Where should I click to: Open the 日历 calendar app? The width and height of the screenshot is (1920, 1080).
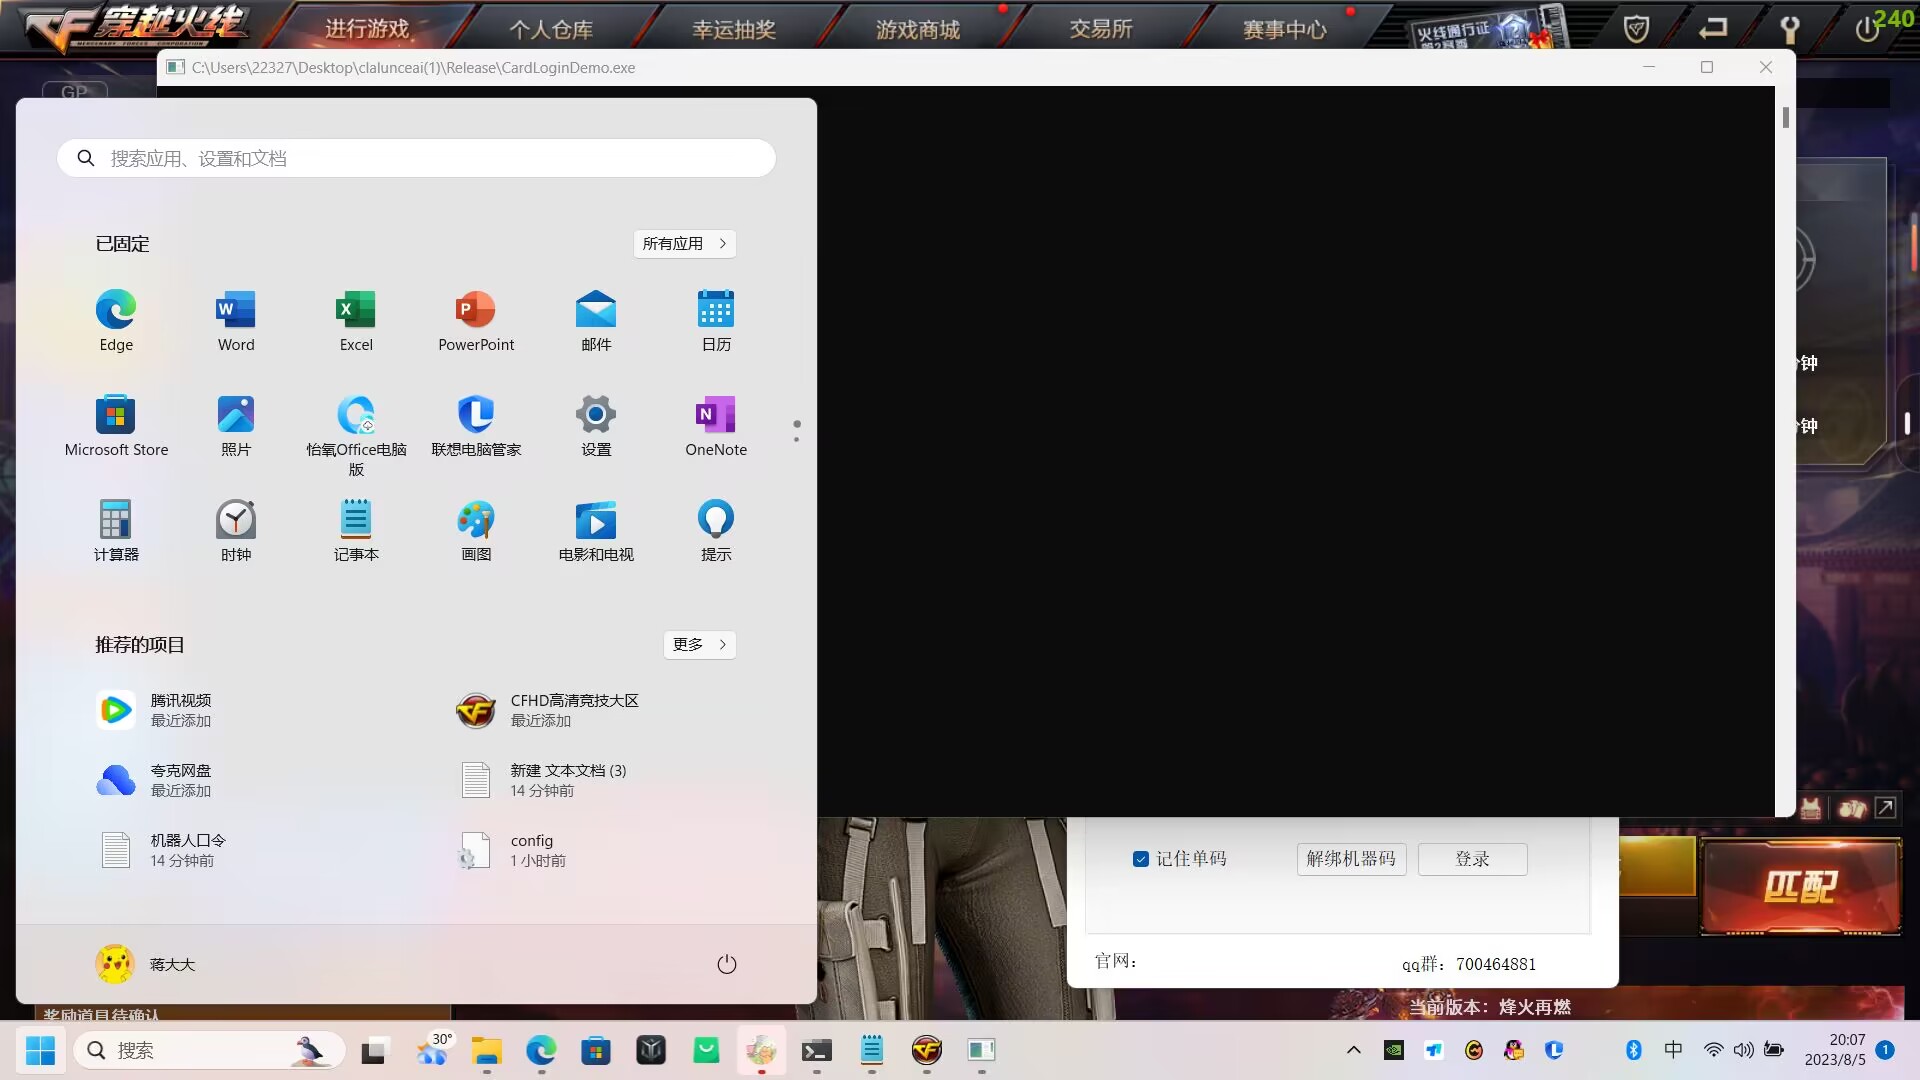716,321
